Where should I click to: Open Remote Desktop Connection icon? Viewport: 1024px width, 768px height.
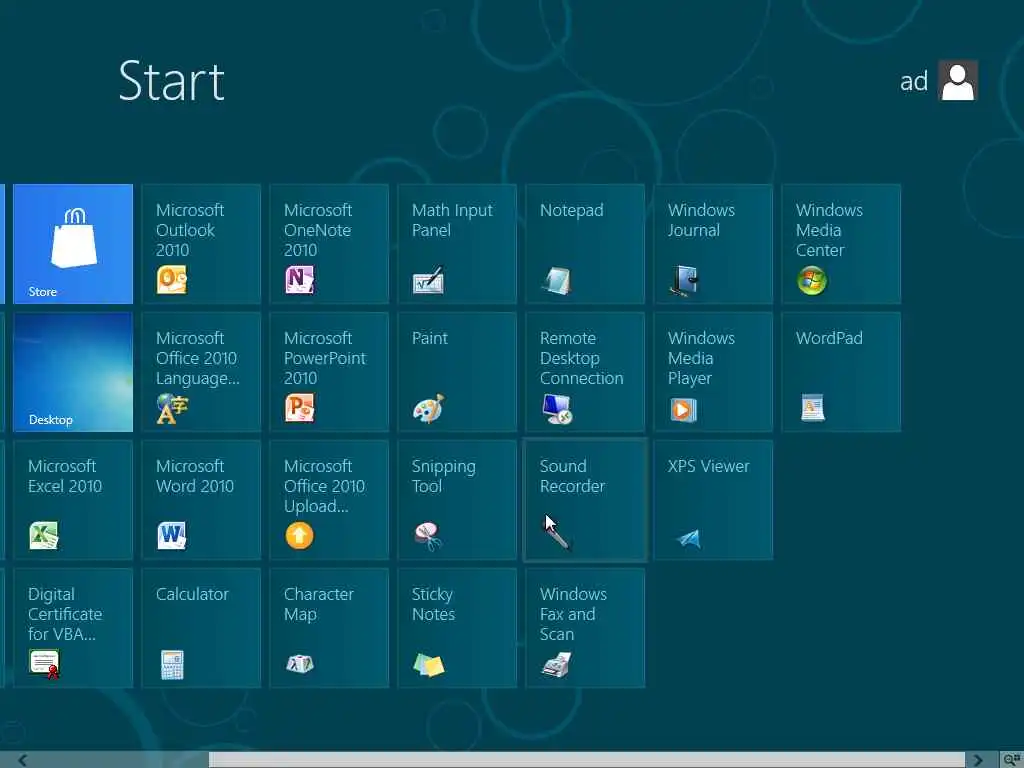point(557,409)
